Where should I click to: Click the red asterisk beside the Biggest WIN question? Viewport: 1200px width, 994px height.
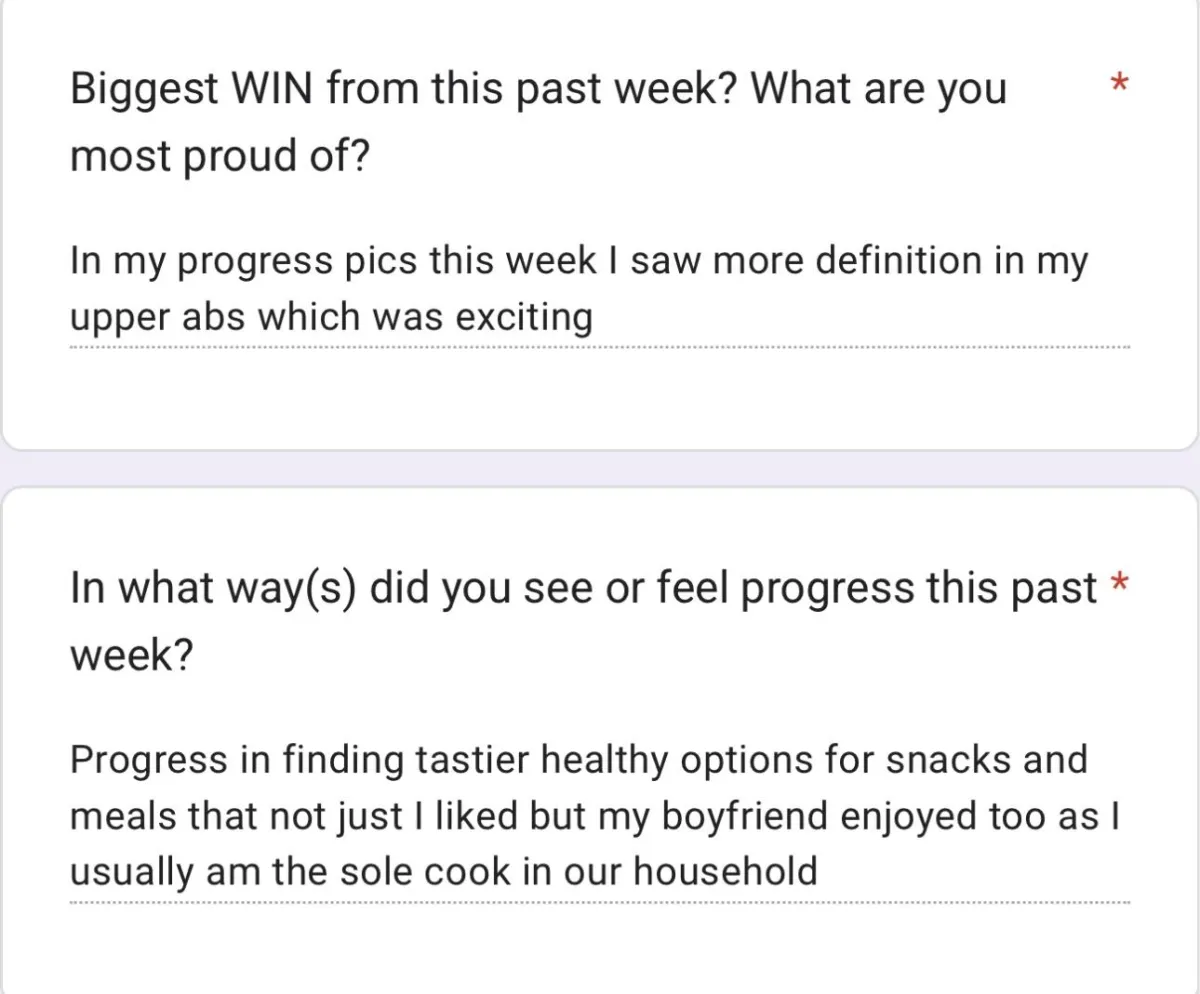(1120, 81)
